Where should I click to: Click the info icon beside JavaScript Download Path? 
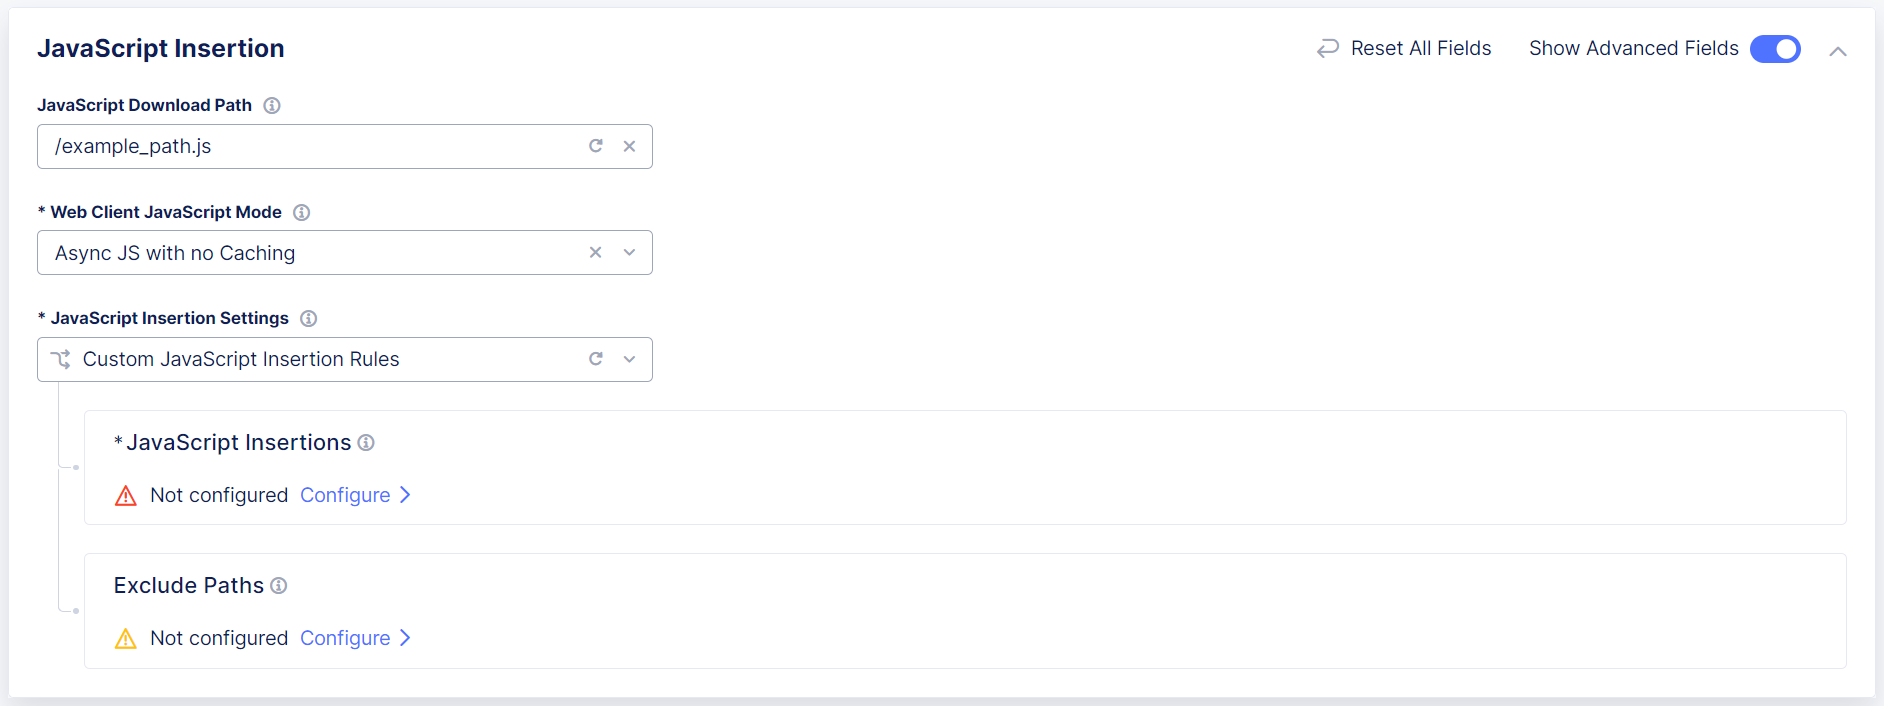(x=271, y=105)
